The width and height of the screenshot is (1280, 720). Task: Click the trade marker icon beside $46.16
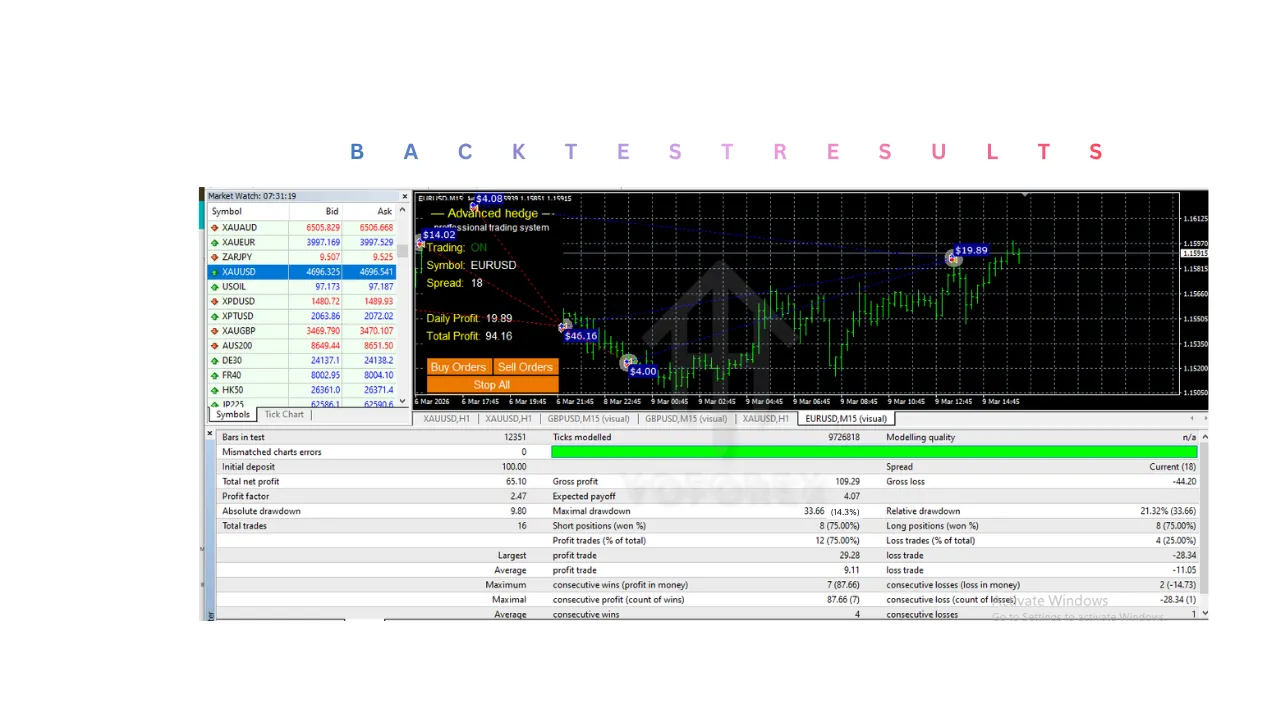coord(565,325)
